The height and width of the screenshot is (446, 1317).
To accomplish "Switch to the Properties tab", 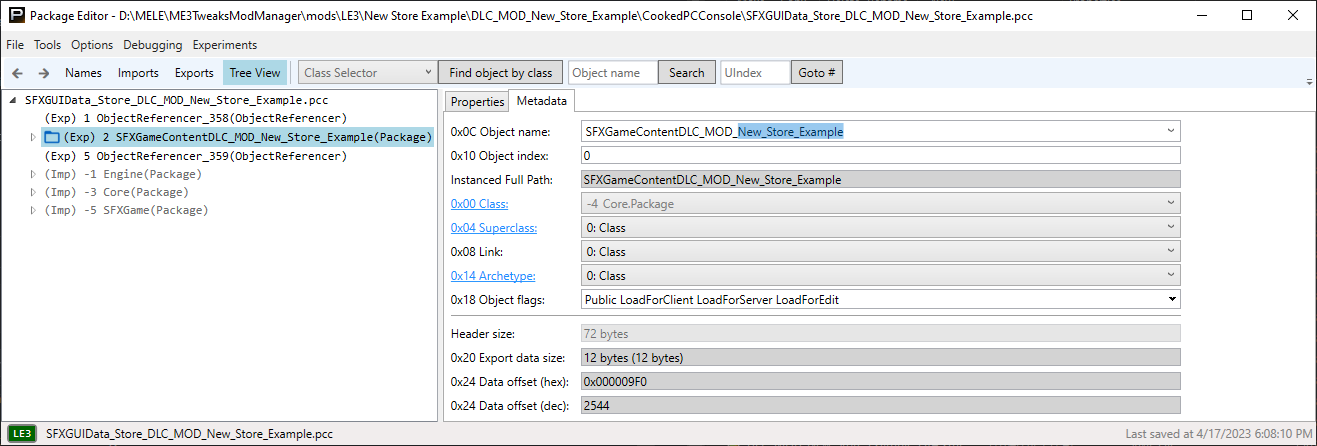I will click(477, 102).
